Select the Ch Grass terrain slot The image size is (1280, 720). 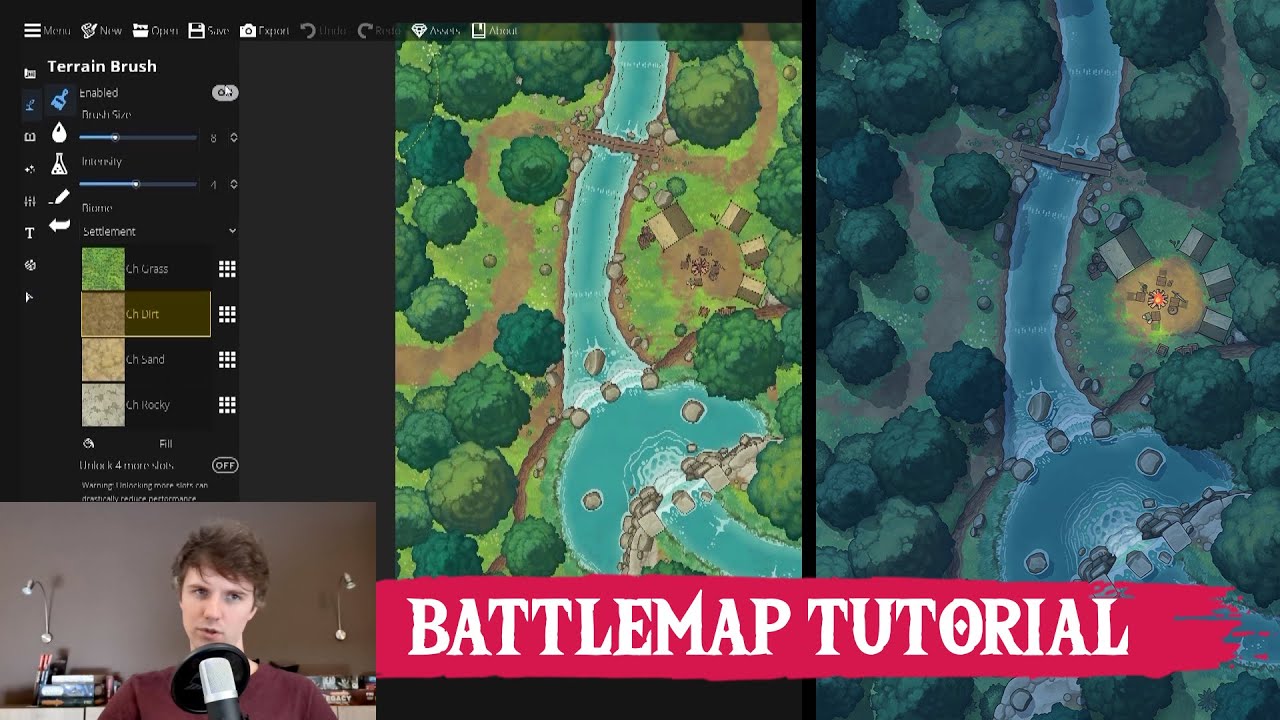click(x=146, y=268)
